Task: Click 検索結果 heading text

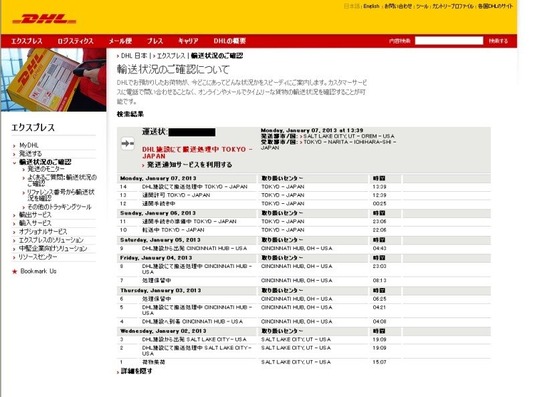Action: pyautogui.click(x=130, y=114)
